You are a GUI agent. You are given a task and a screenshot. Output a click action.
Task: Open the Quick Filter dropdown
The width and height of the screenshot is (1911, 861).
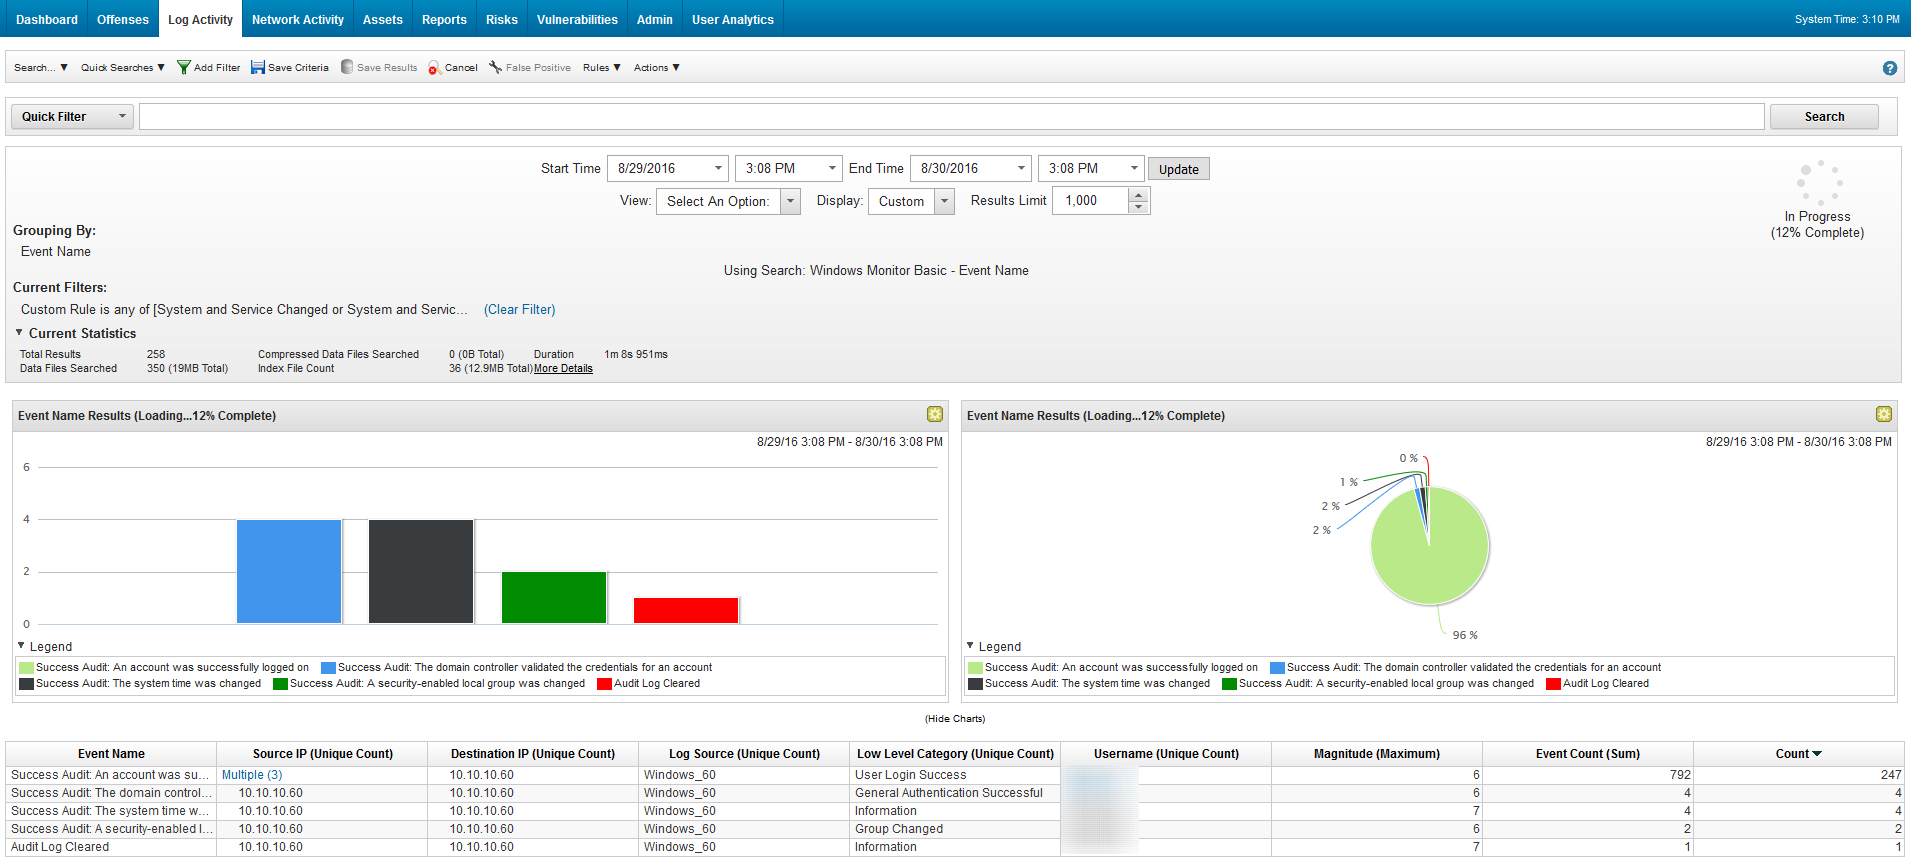point(73,117)
